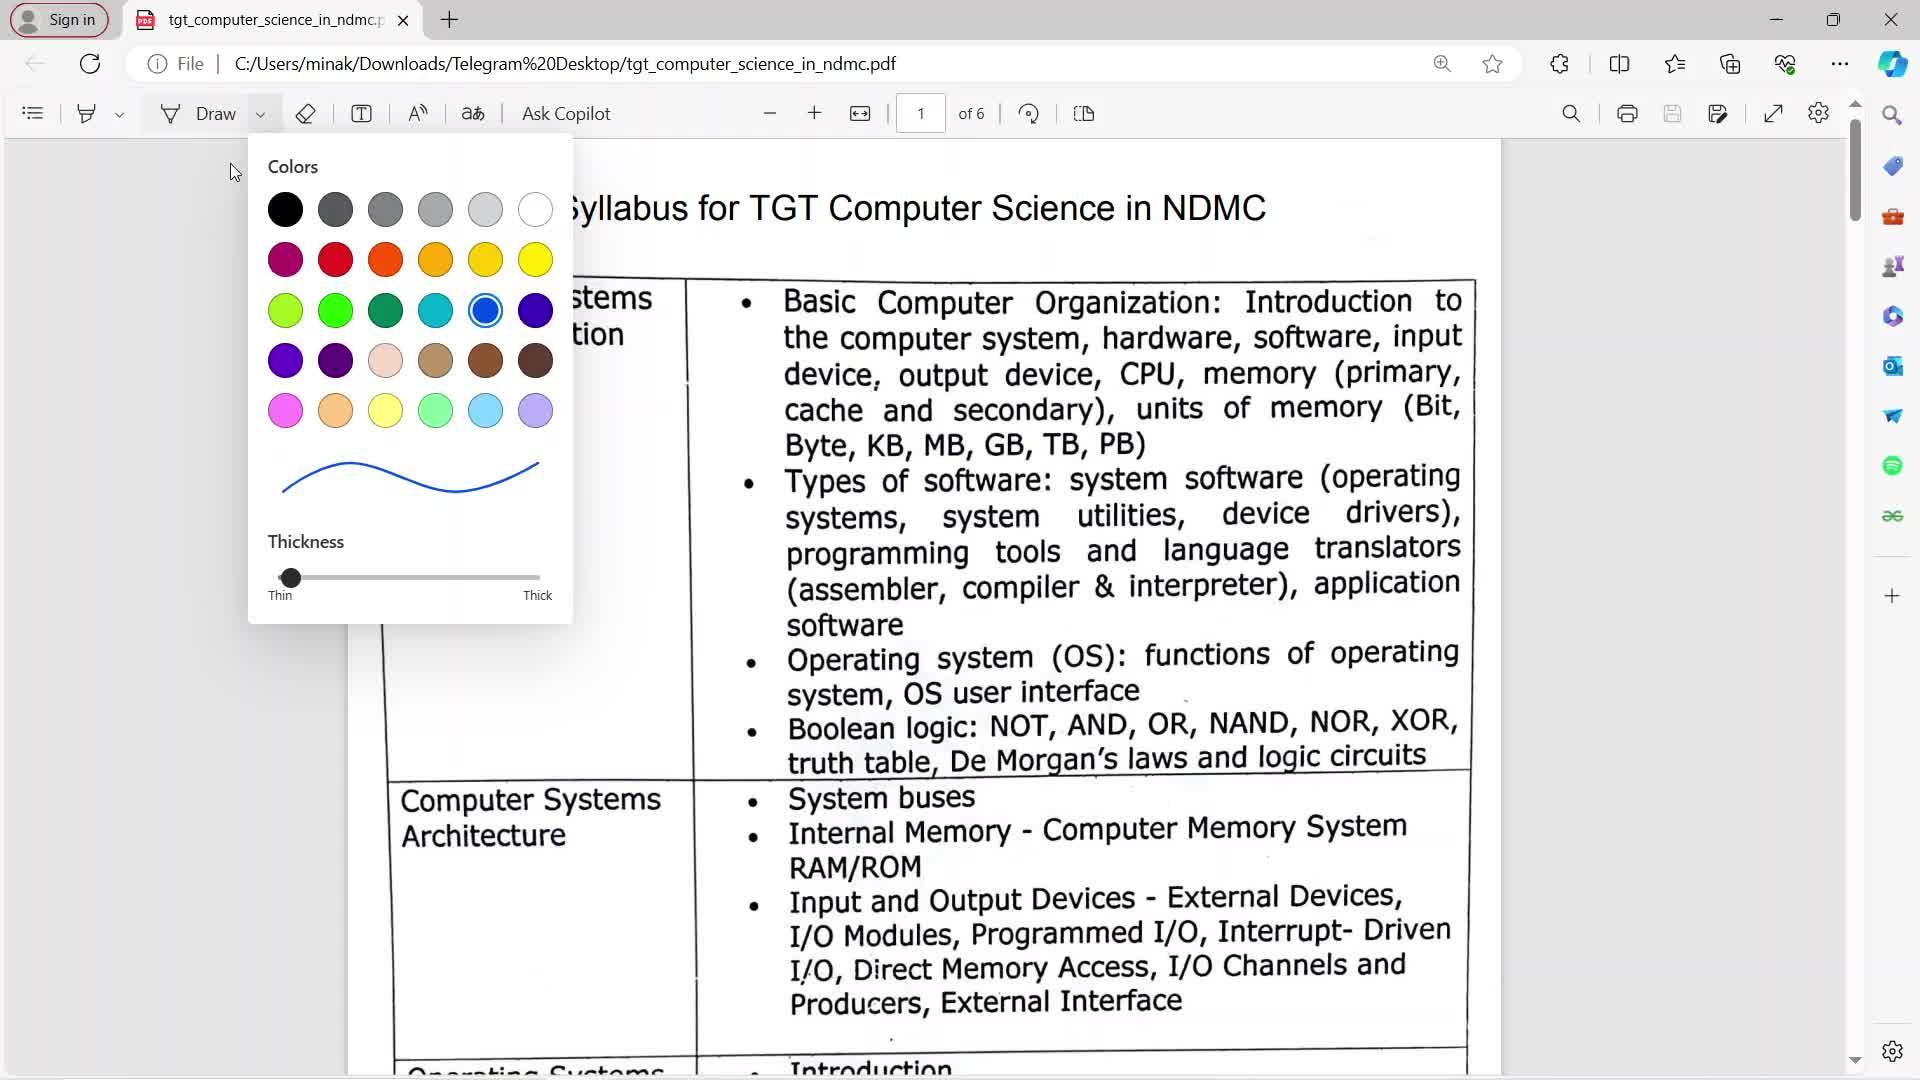Print the PDF document
1920x1080 pixels.
pyautogui.click(x=1627, y=114)
